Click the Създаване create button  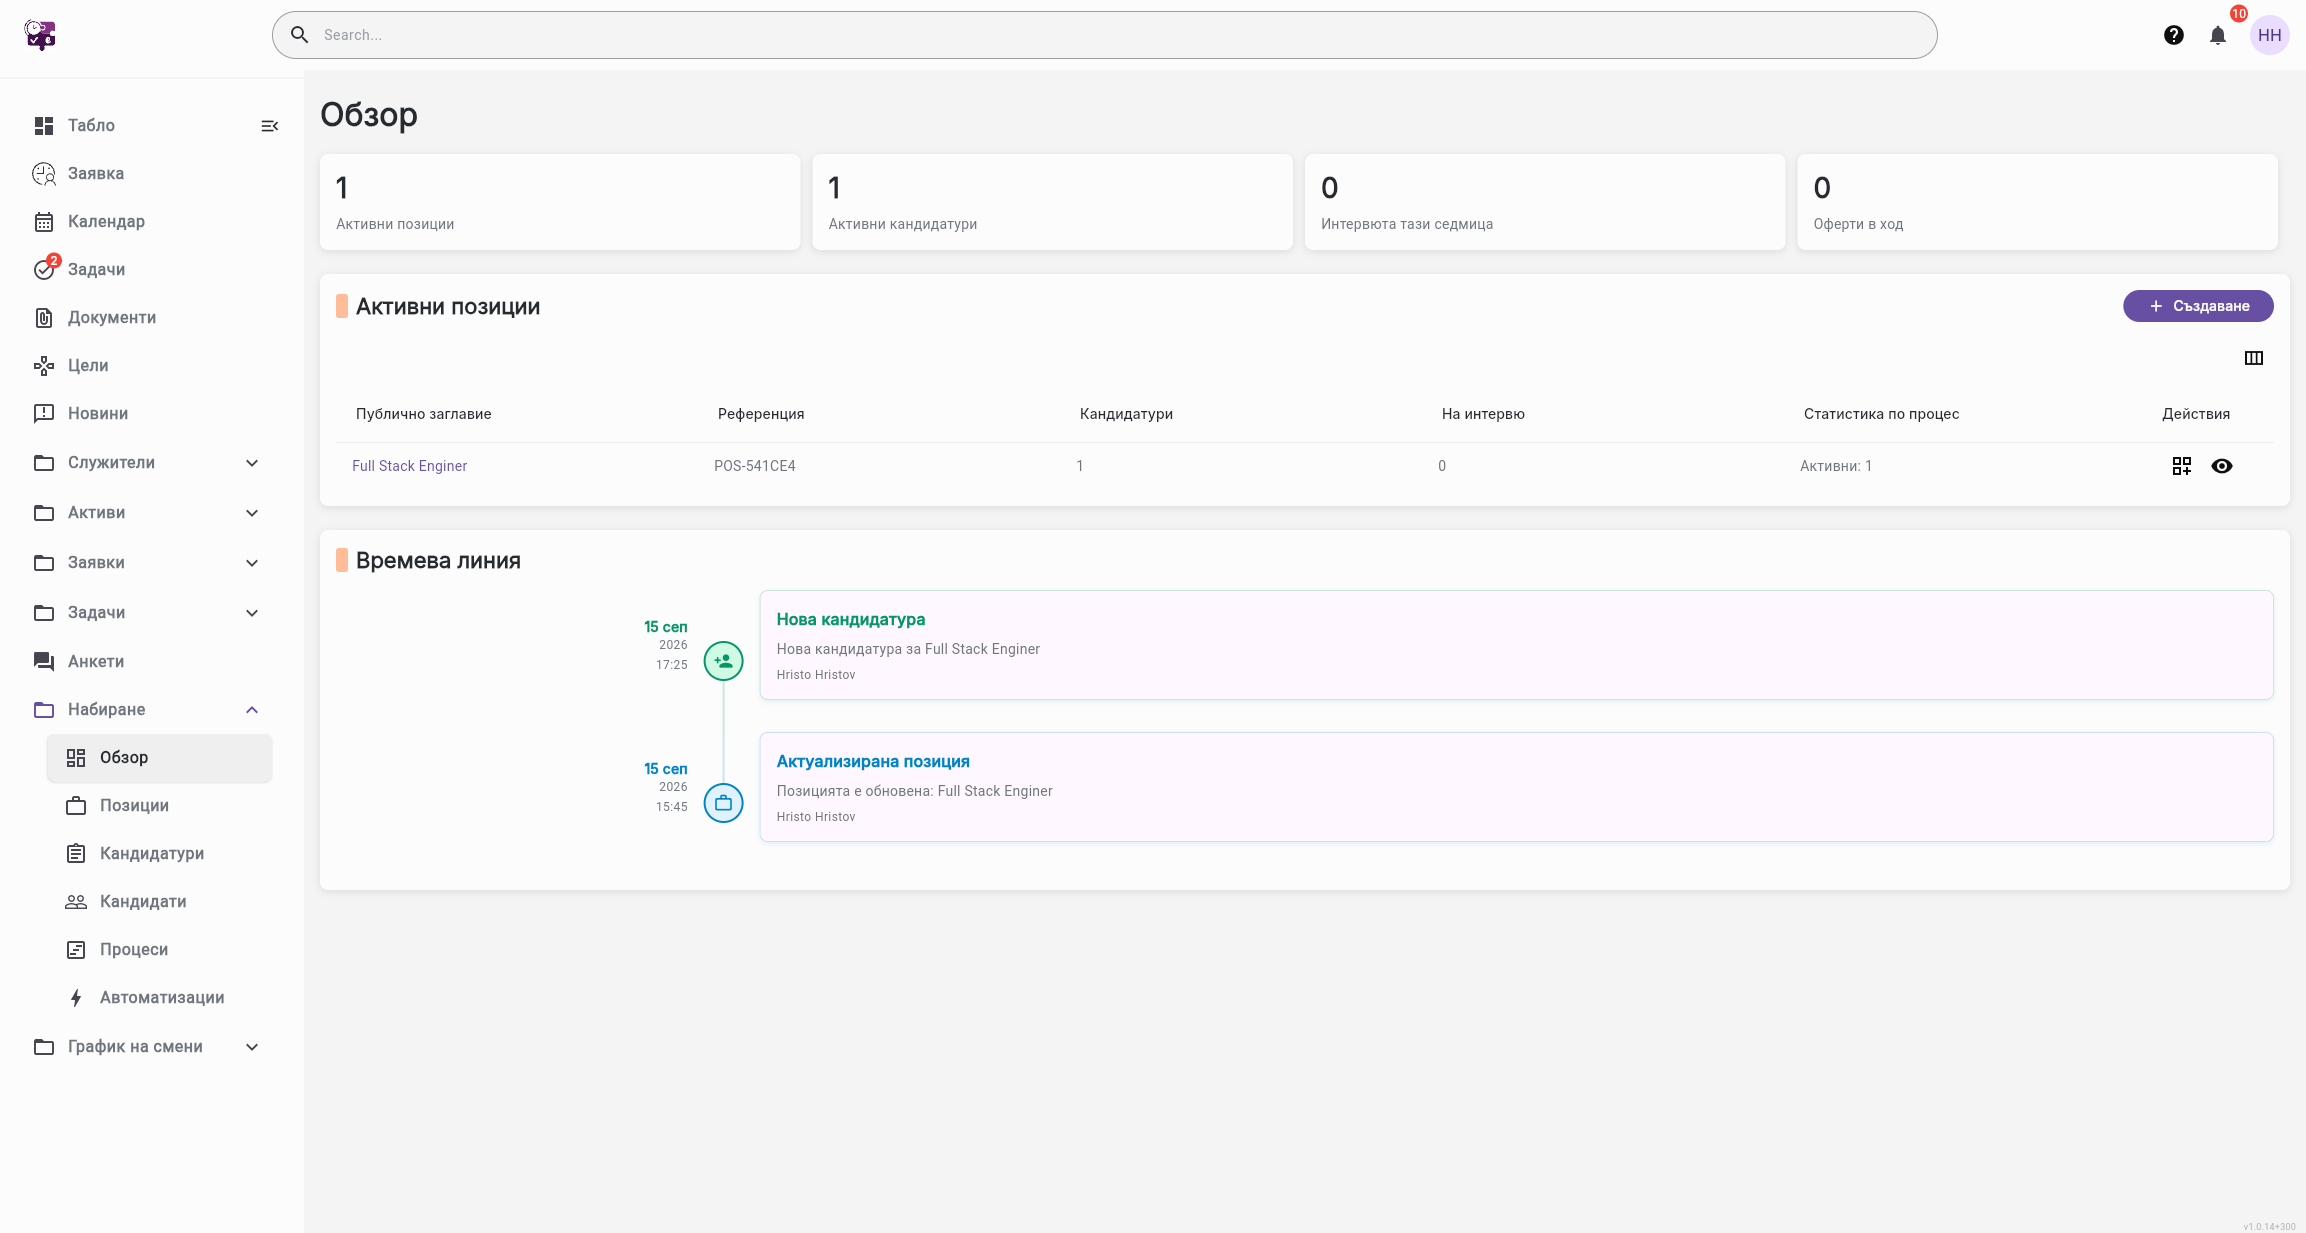coord(2198,306)
